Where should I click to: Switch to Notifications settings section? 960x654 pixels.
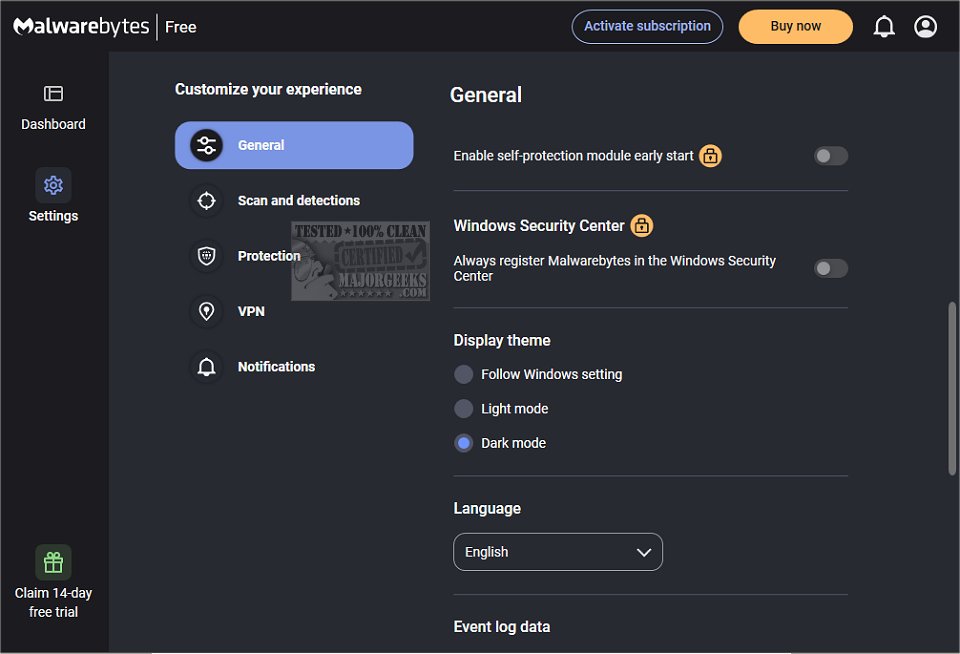coord(276,367)
